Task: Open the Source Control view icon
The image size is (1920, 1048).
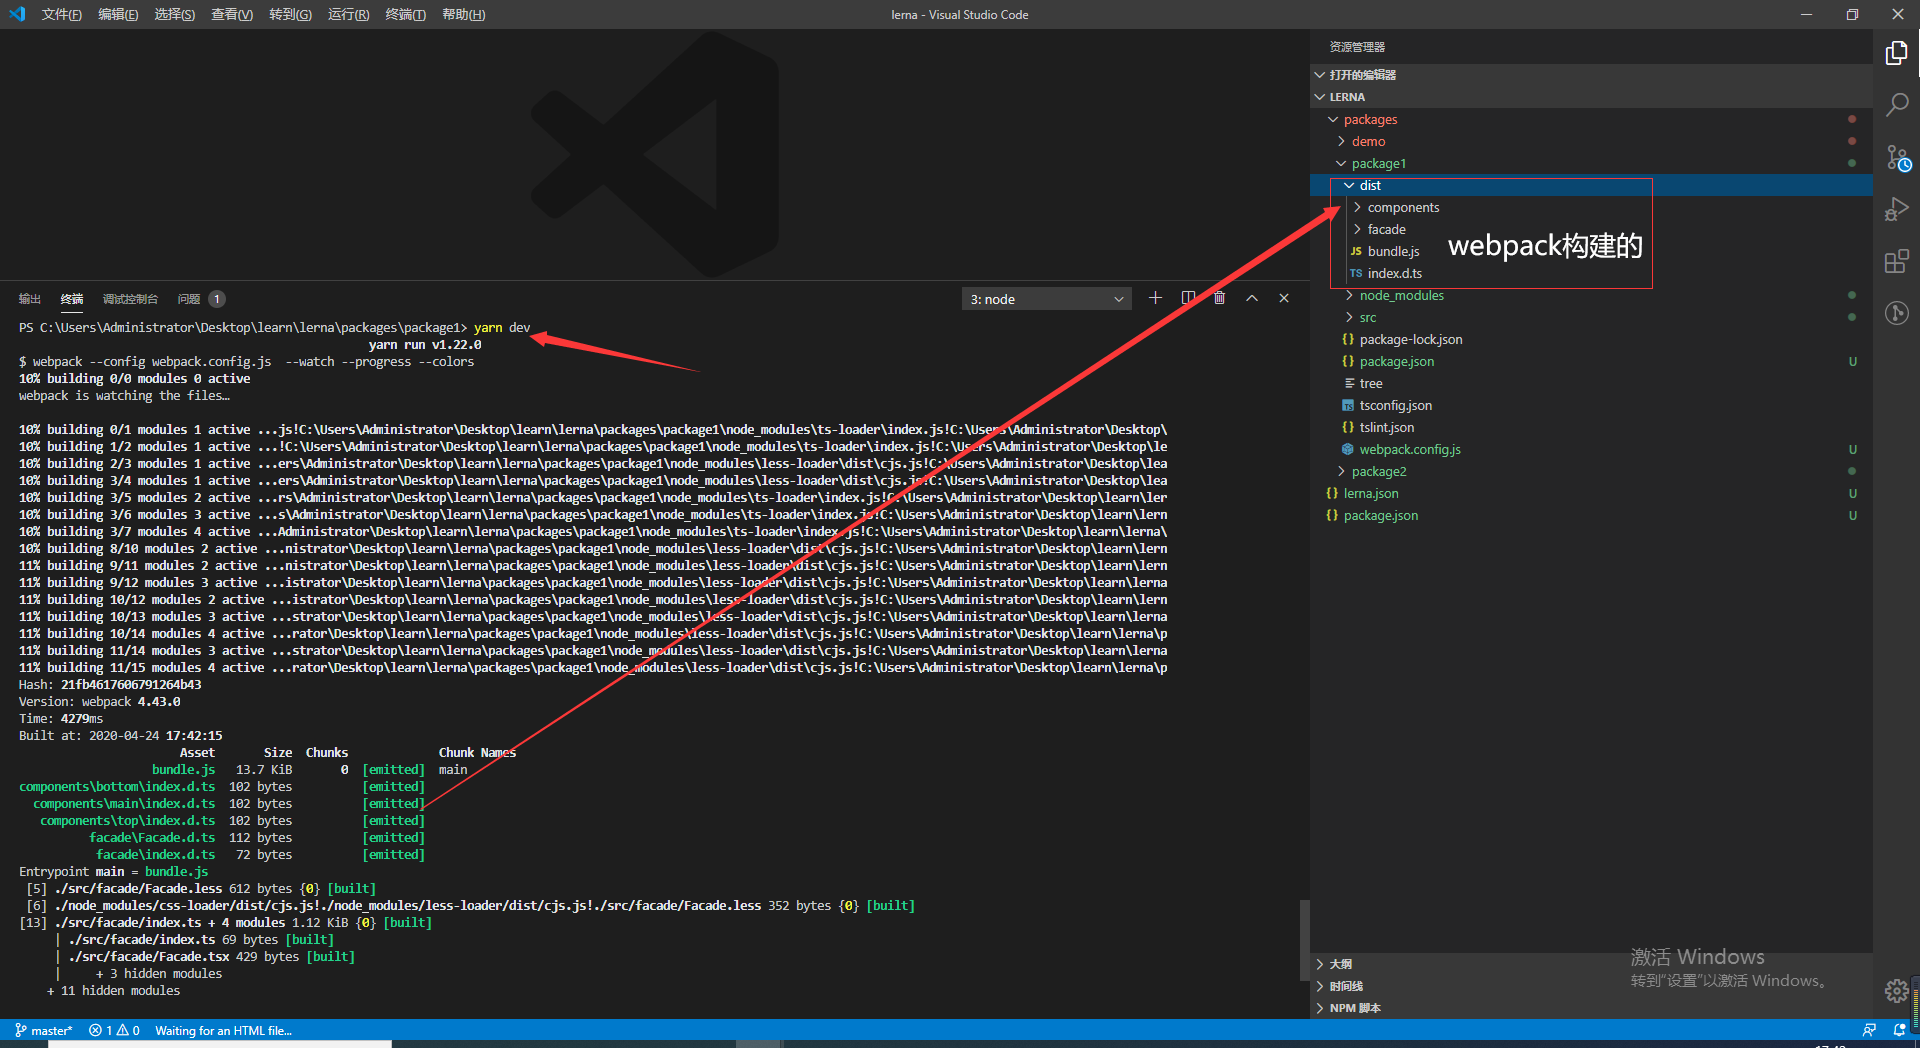Action: 1897,158
